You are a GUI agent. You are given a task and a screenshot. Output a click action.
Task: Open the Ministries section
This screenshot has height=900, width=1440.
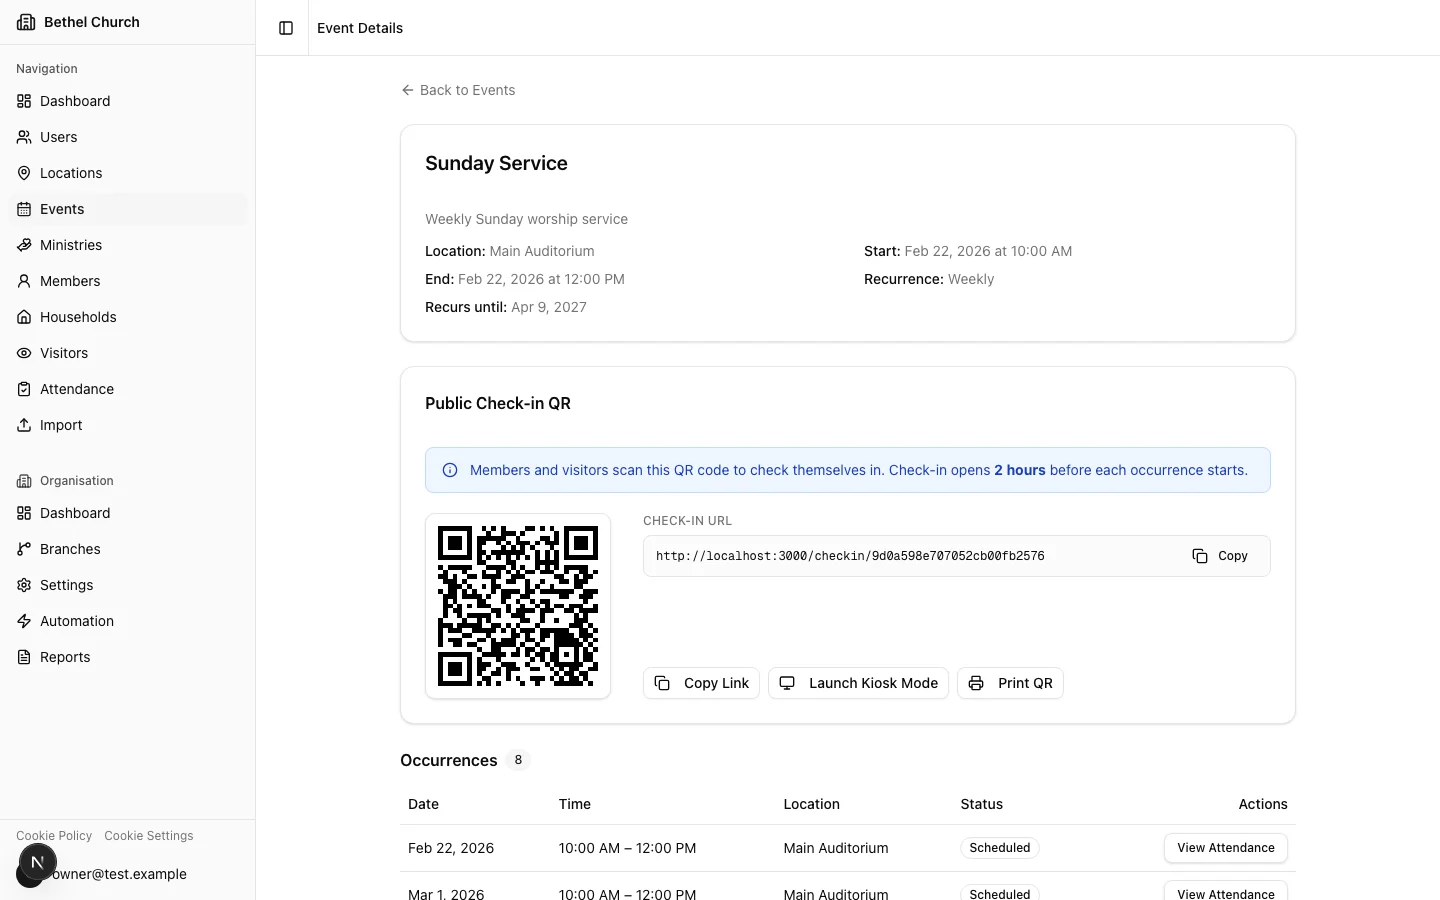point(128,245)
